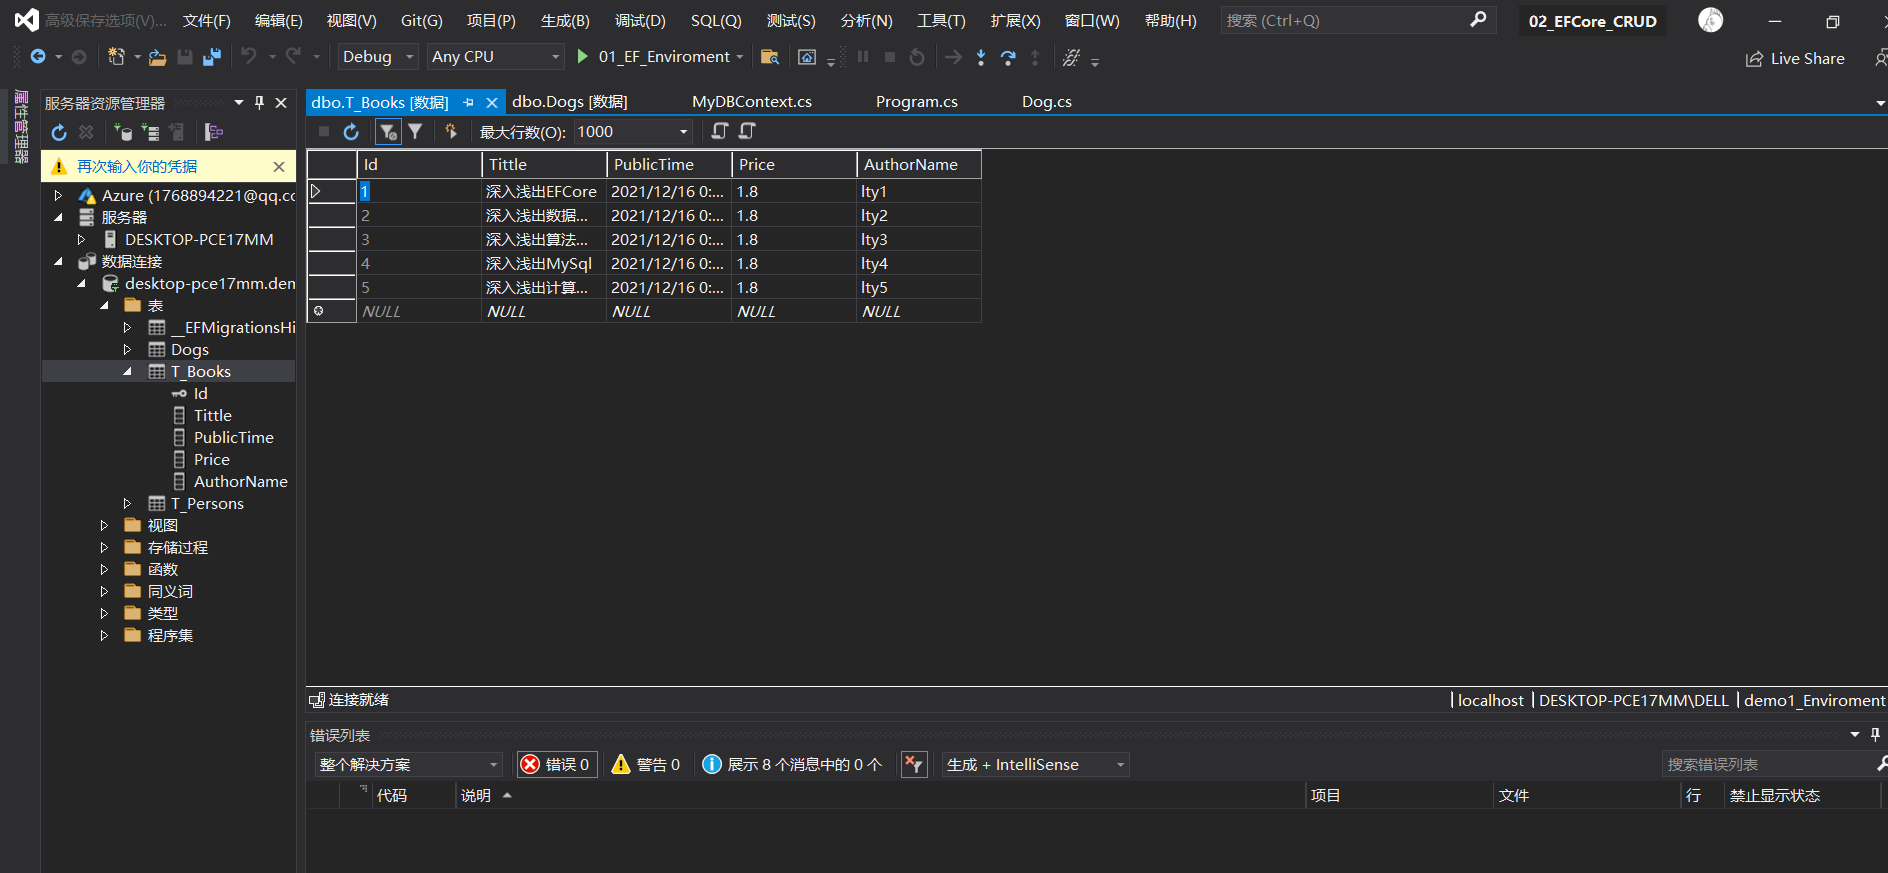
Task: Click the plain funnel filter icon
Action: pyautogui.click(x=415, y=131)
